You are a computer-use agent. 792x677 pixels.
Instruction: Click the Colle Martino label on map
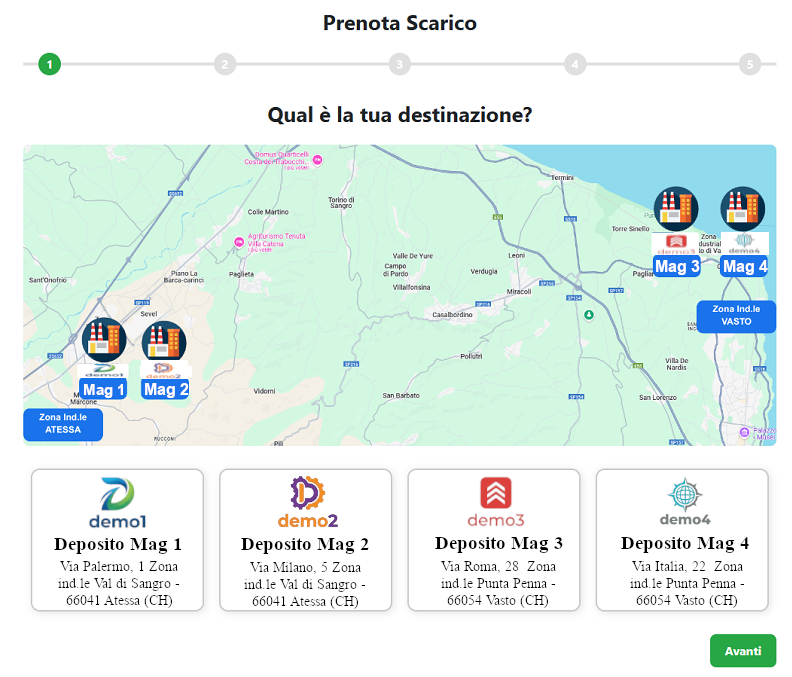[x=268, y=212]
